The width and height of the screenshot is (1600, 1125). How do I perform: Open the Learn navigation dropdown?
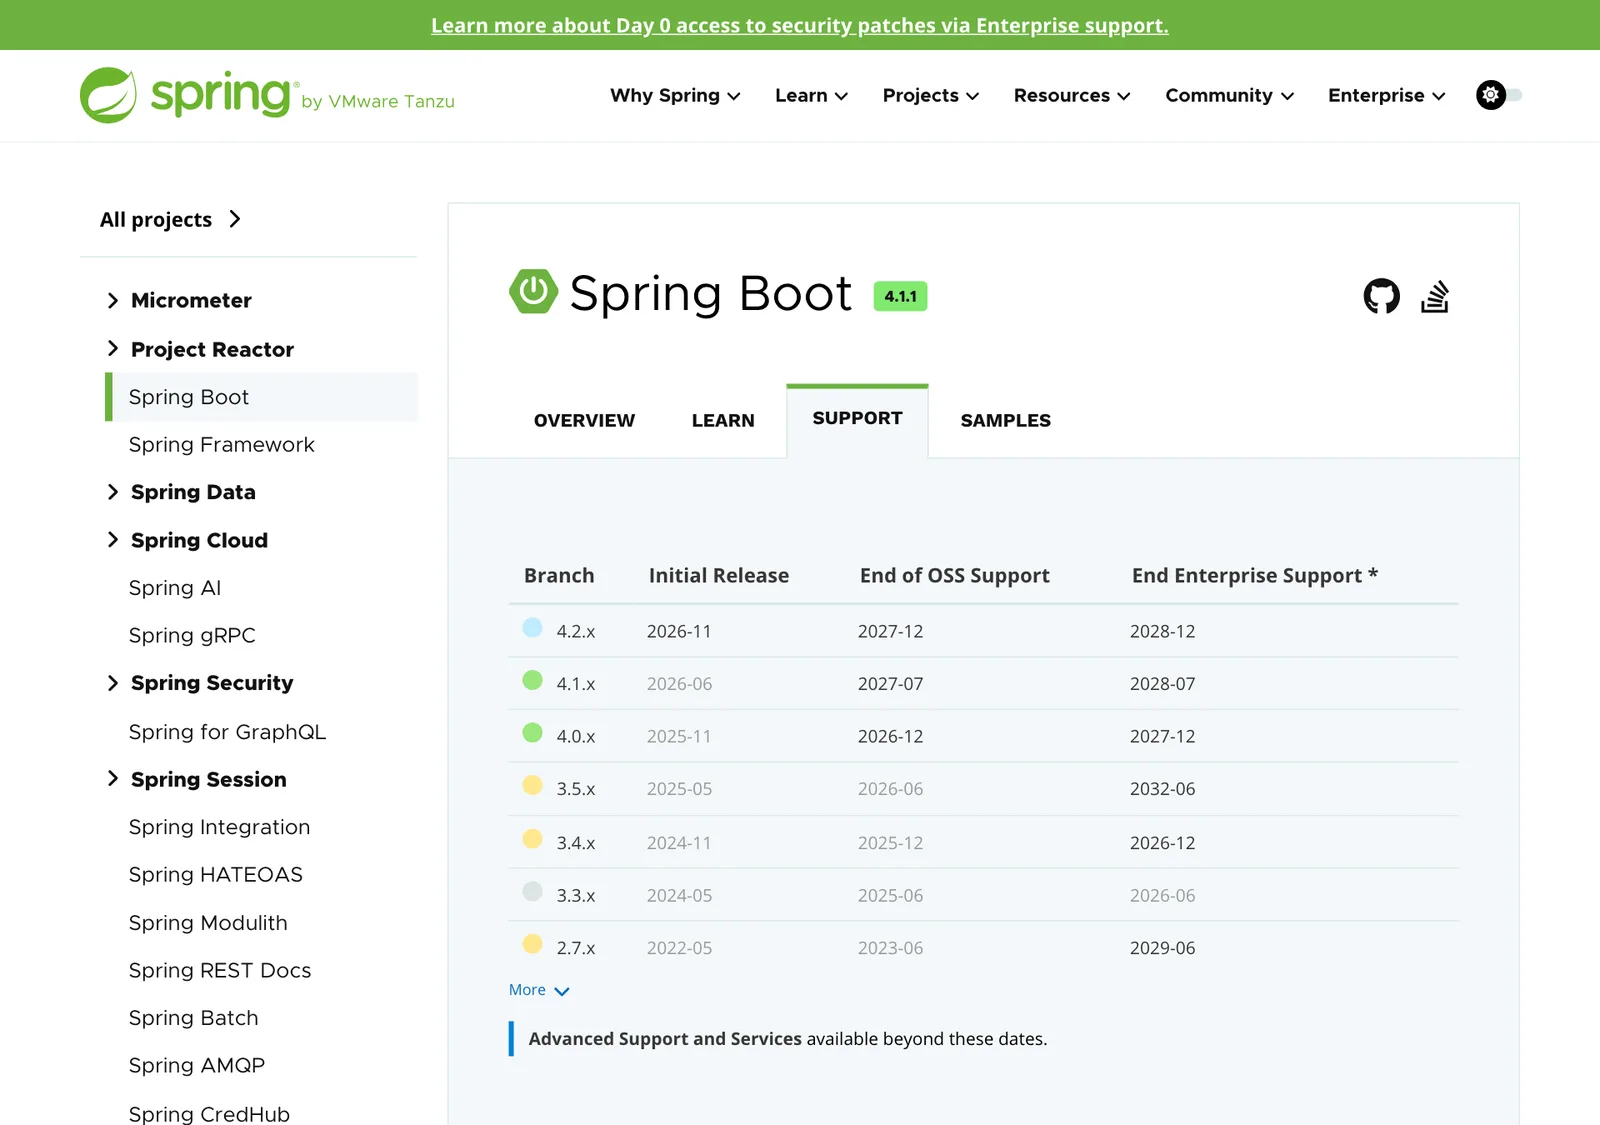[811, 96]
